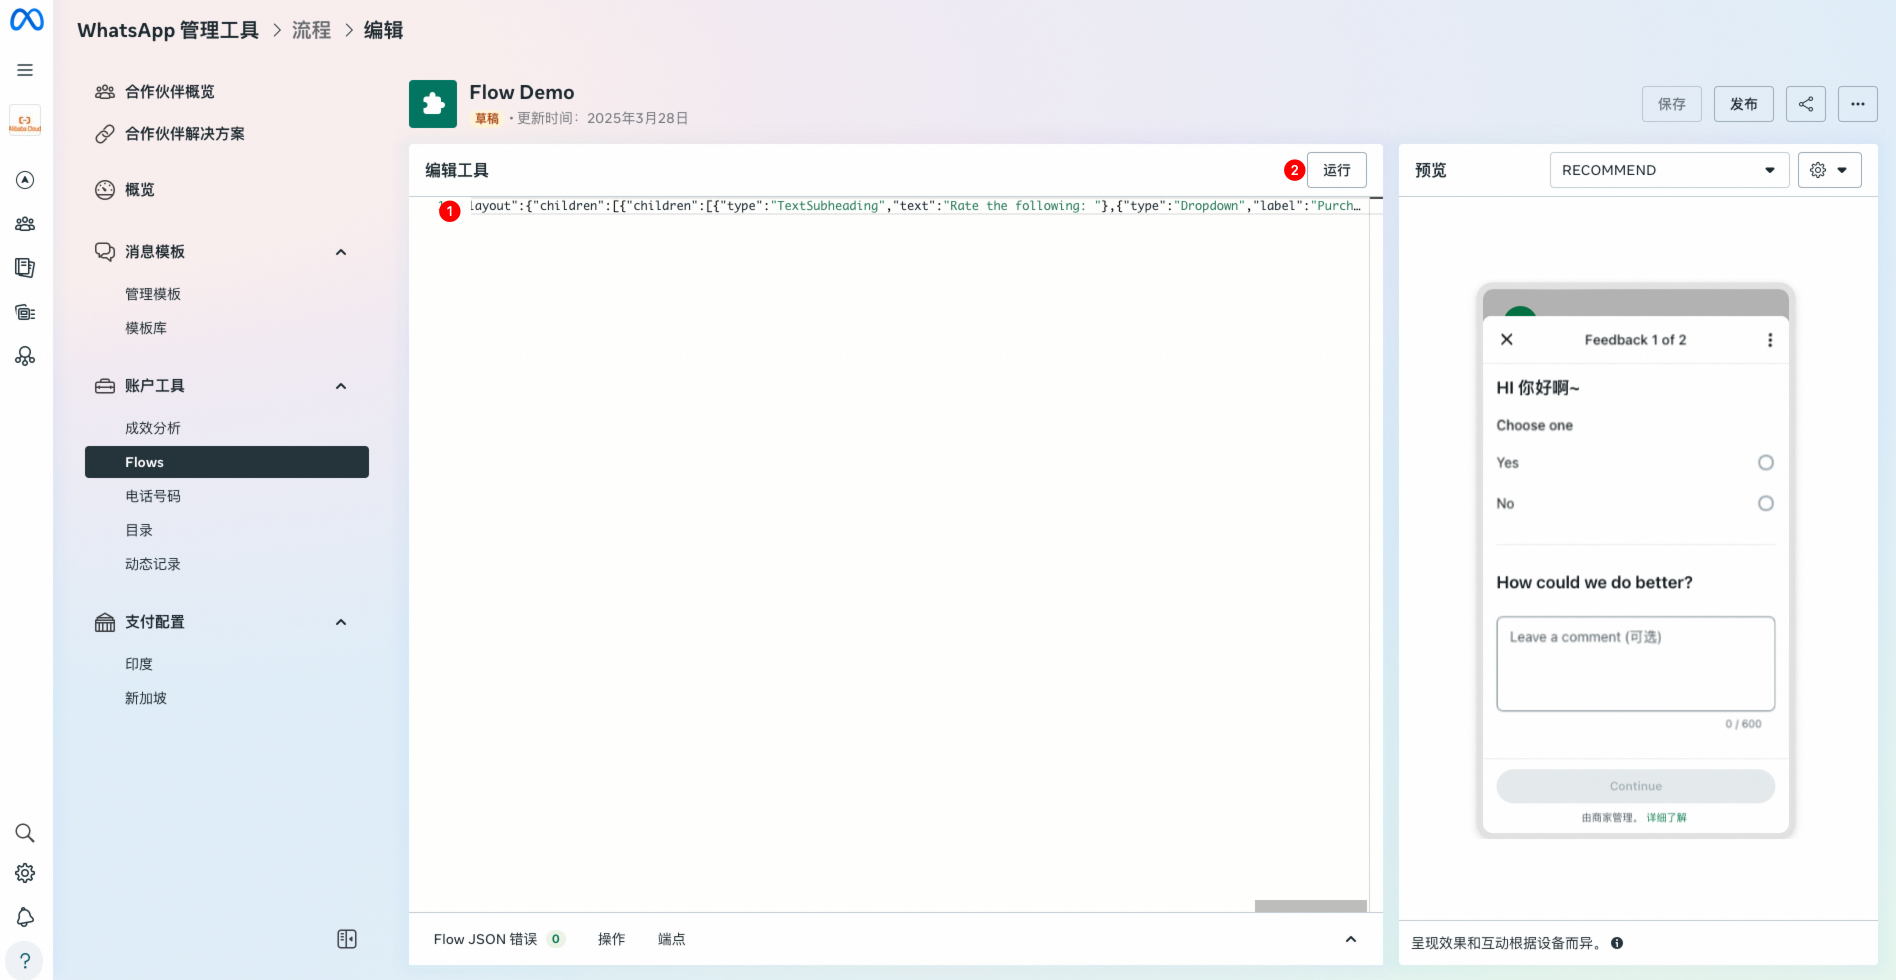
Task: Open the 概览 overview page
Action: pyautogui.click(x=140, y=190)
